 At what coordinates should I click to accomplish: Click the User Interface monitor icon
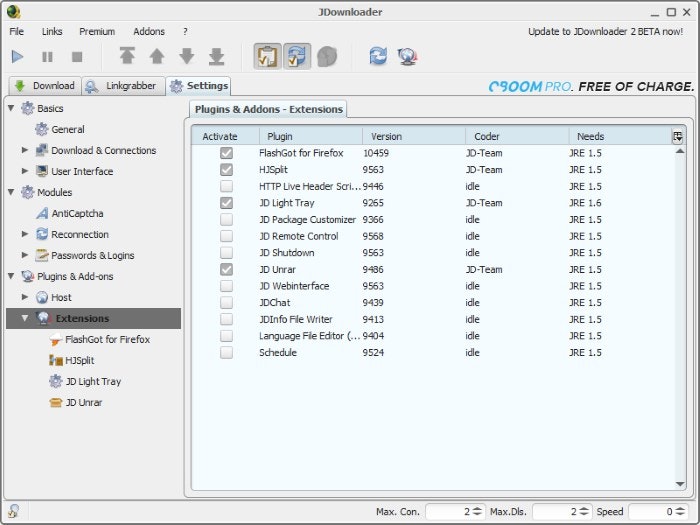42,171
